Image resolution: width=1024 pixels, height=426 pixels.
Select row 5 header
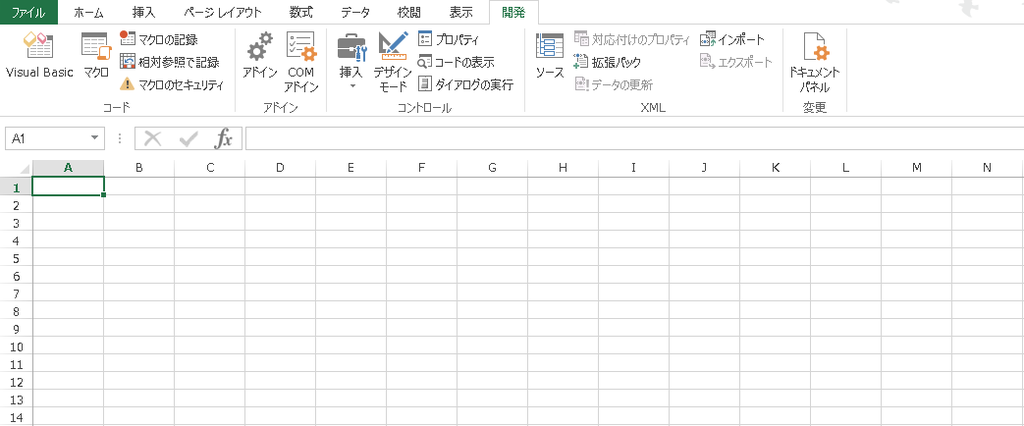pyautogui.click(x=16, y=257)
